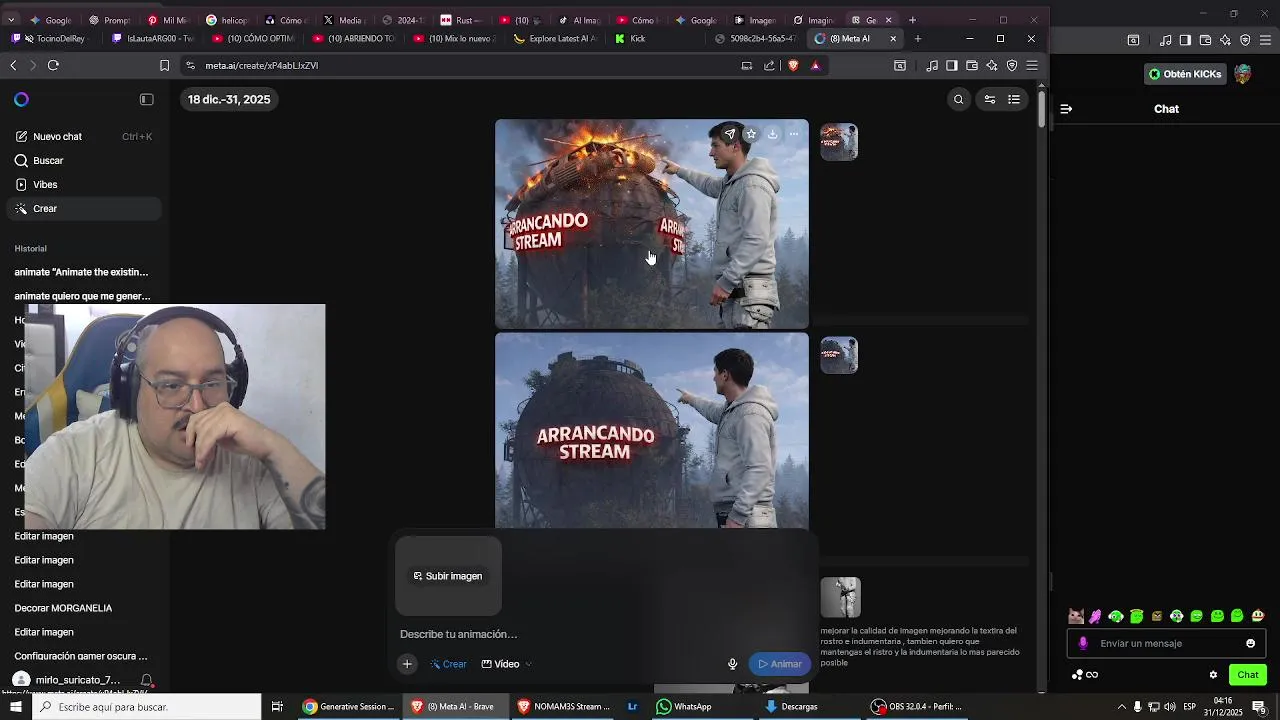The image size is (1280, 720).
Task: Collapse the Meta AI sidebar panel
Action: coord(146,99)
